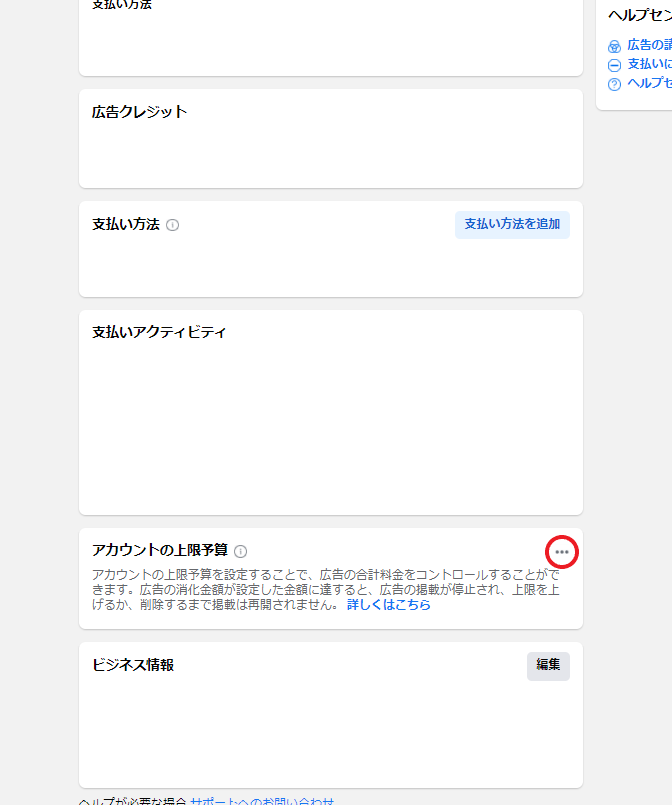Click the 広告クレジット heading
The image size is (672, 805).
[x=139, y=112]
